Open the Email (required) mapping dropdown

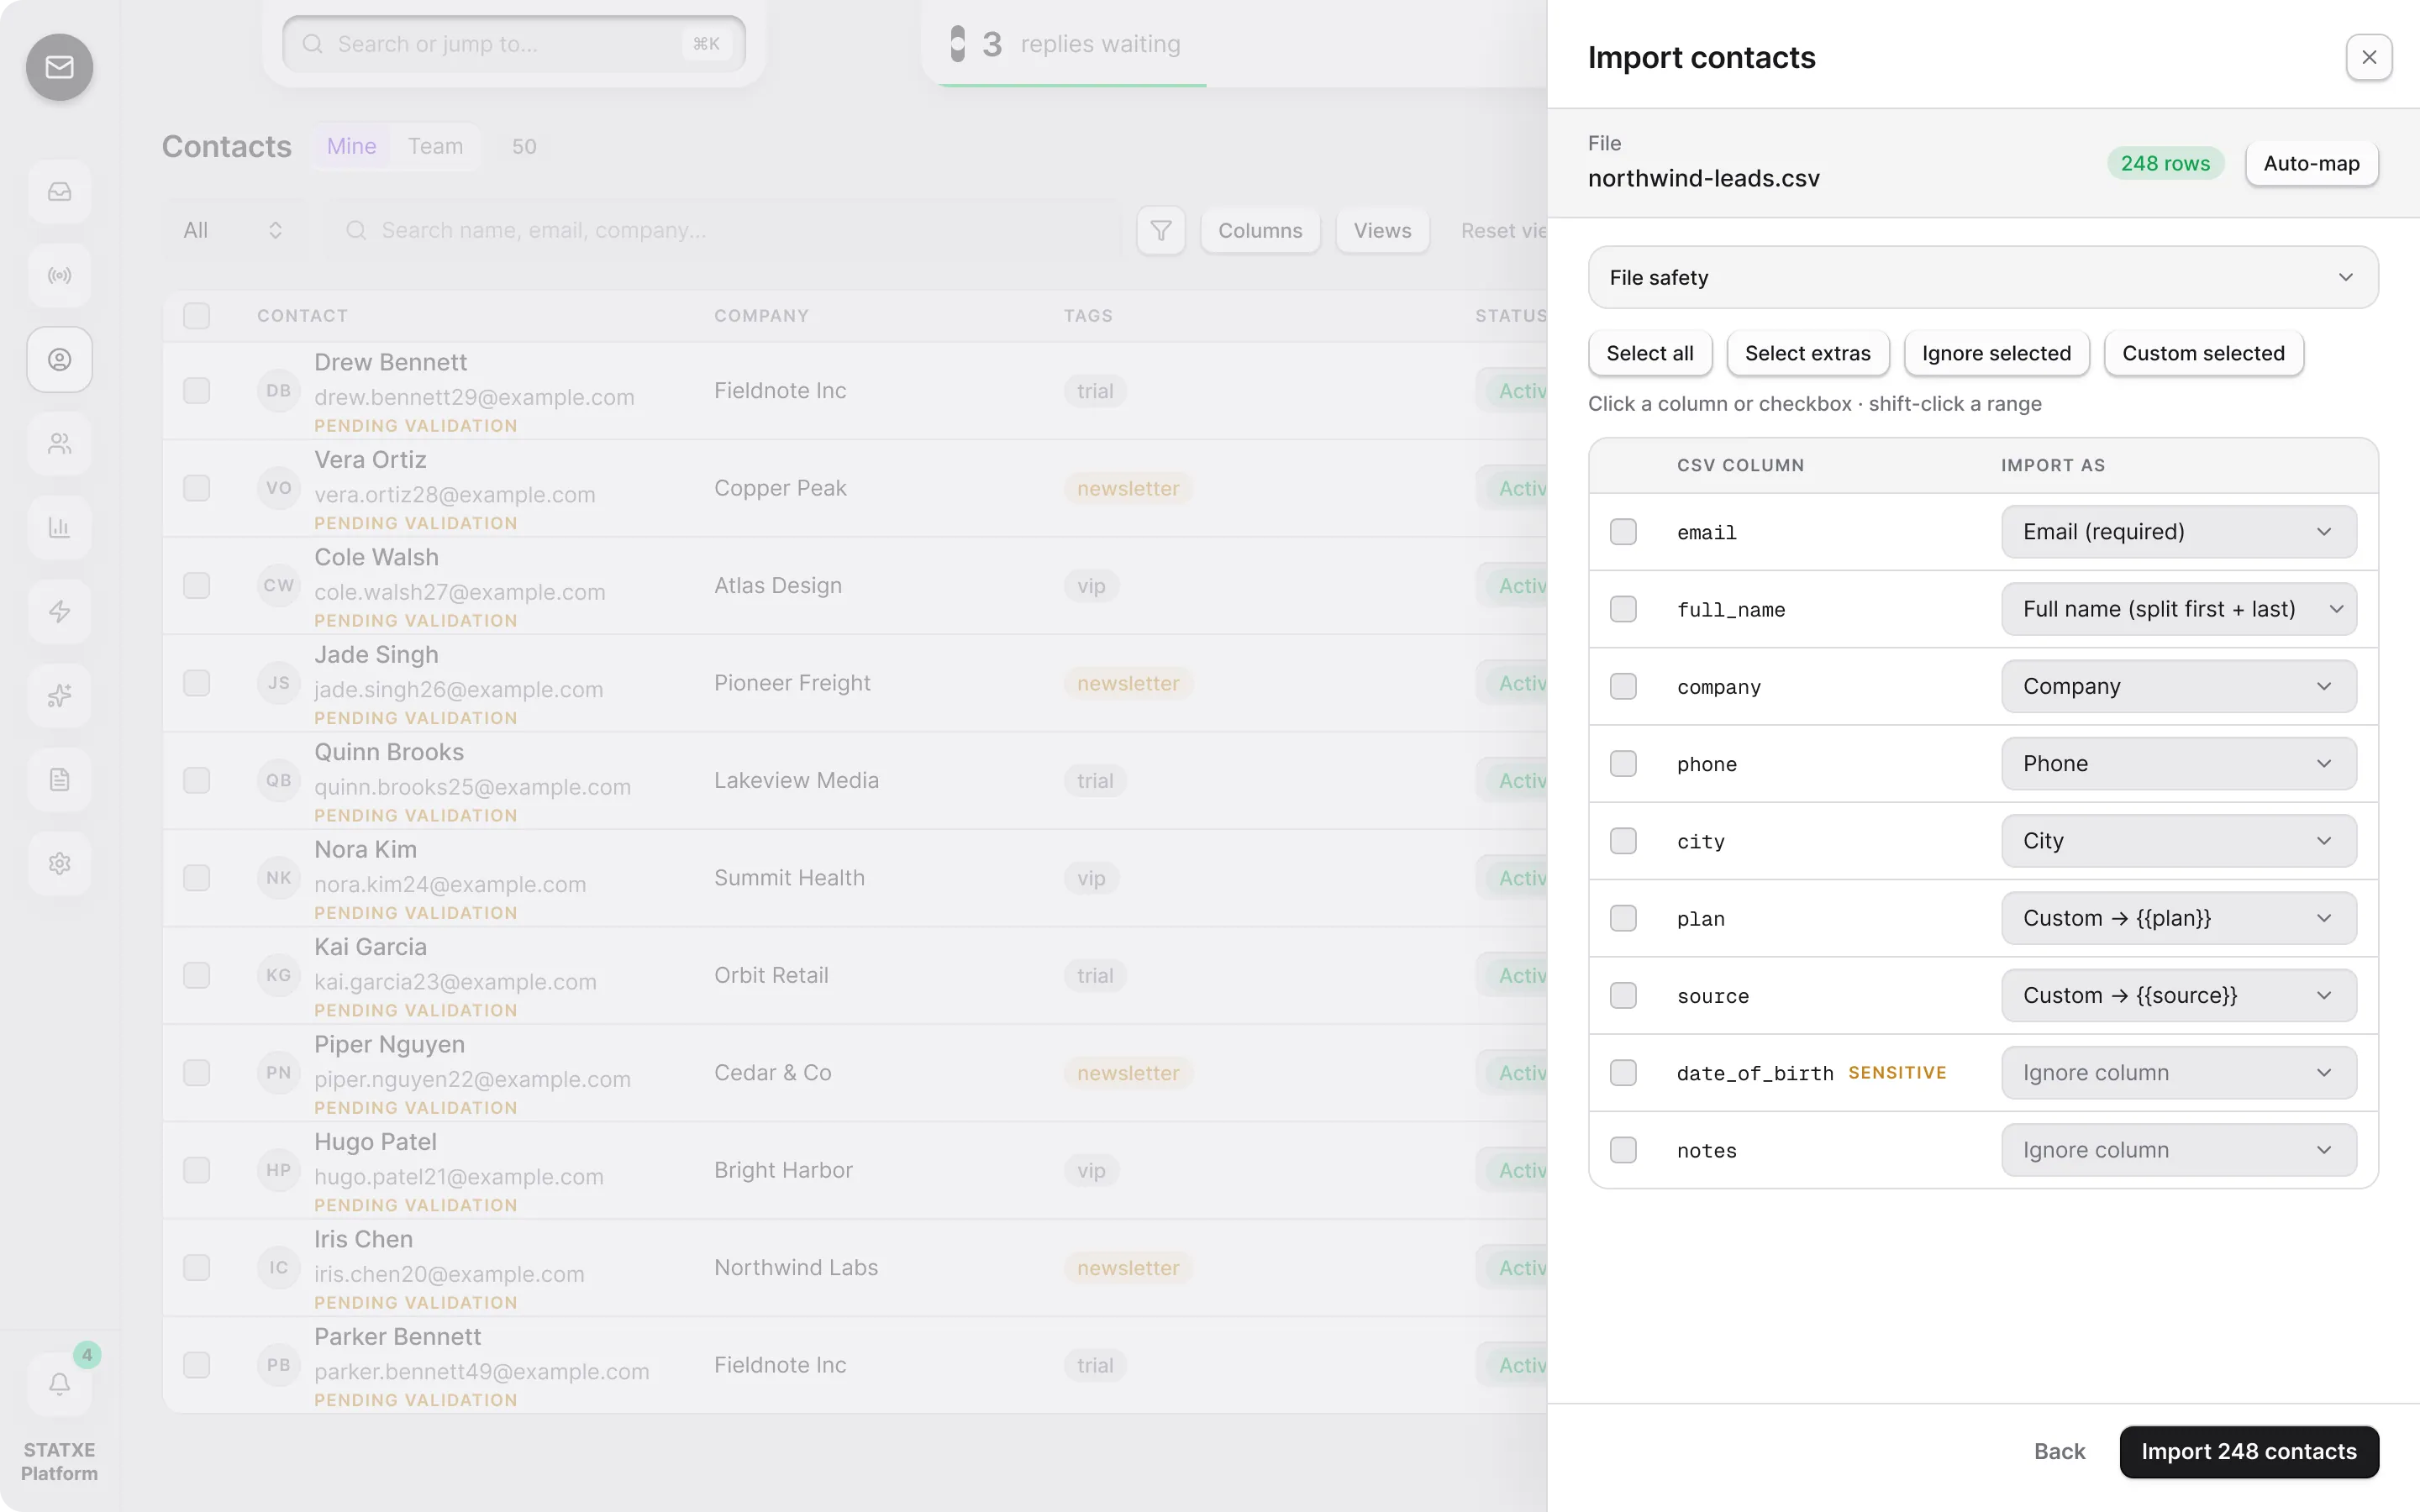click(x=2178, y=532)
